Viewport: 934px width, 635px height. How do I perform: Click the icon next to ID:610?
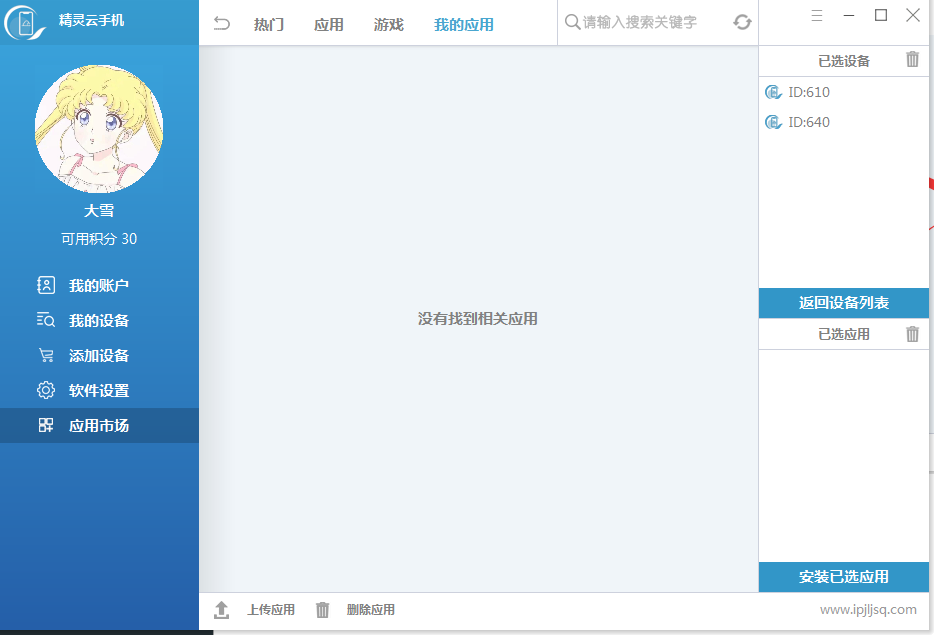pos(773,92)
